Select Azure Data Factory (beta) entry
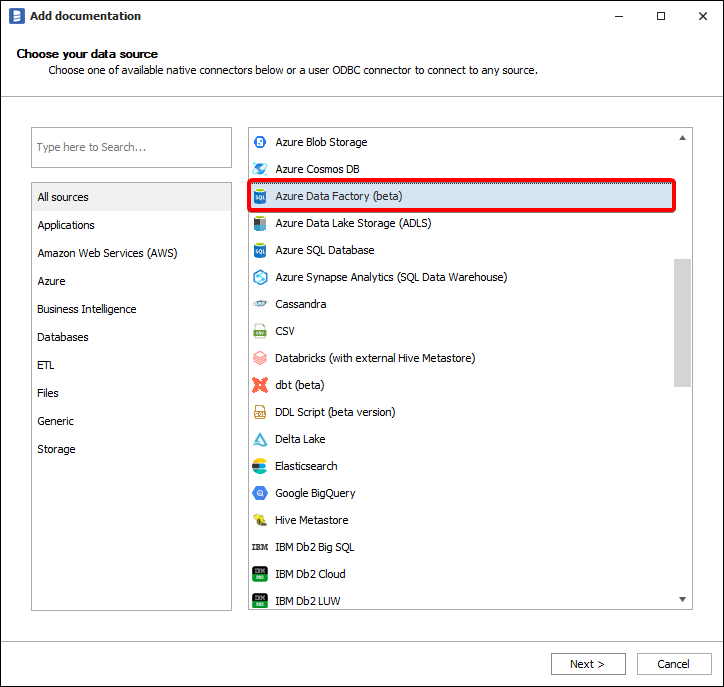This screenshot has width=724, height=687. (x=339, y=196)
